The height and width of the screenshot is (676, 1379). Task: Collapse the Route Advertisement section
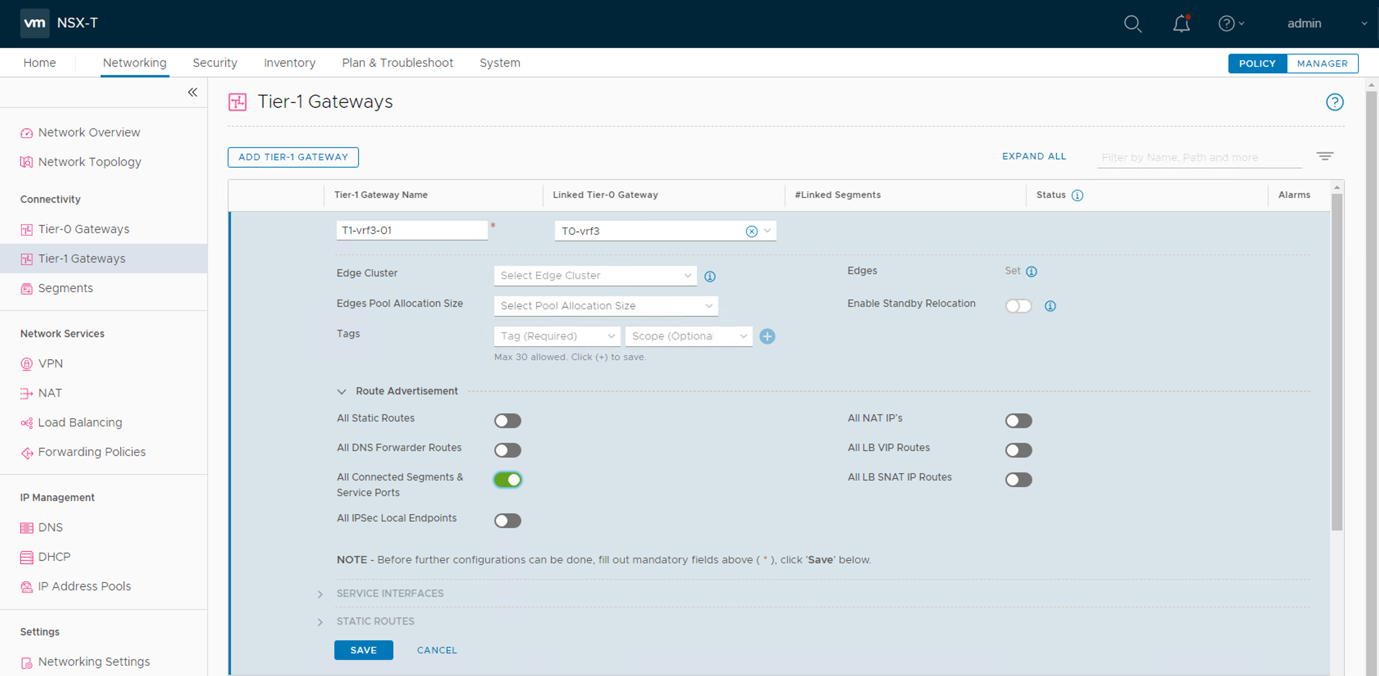pos(342,392)
